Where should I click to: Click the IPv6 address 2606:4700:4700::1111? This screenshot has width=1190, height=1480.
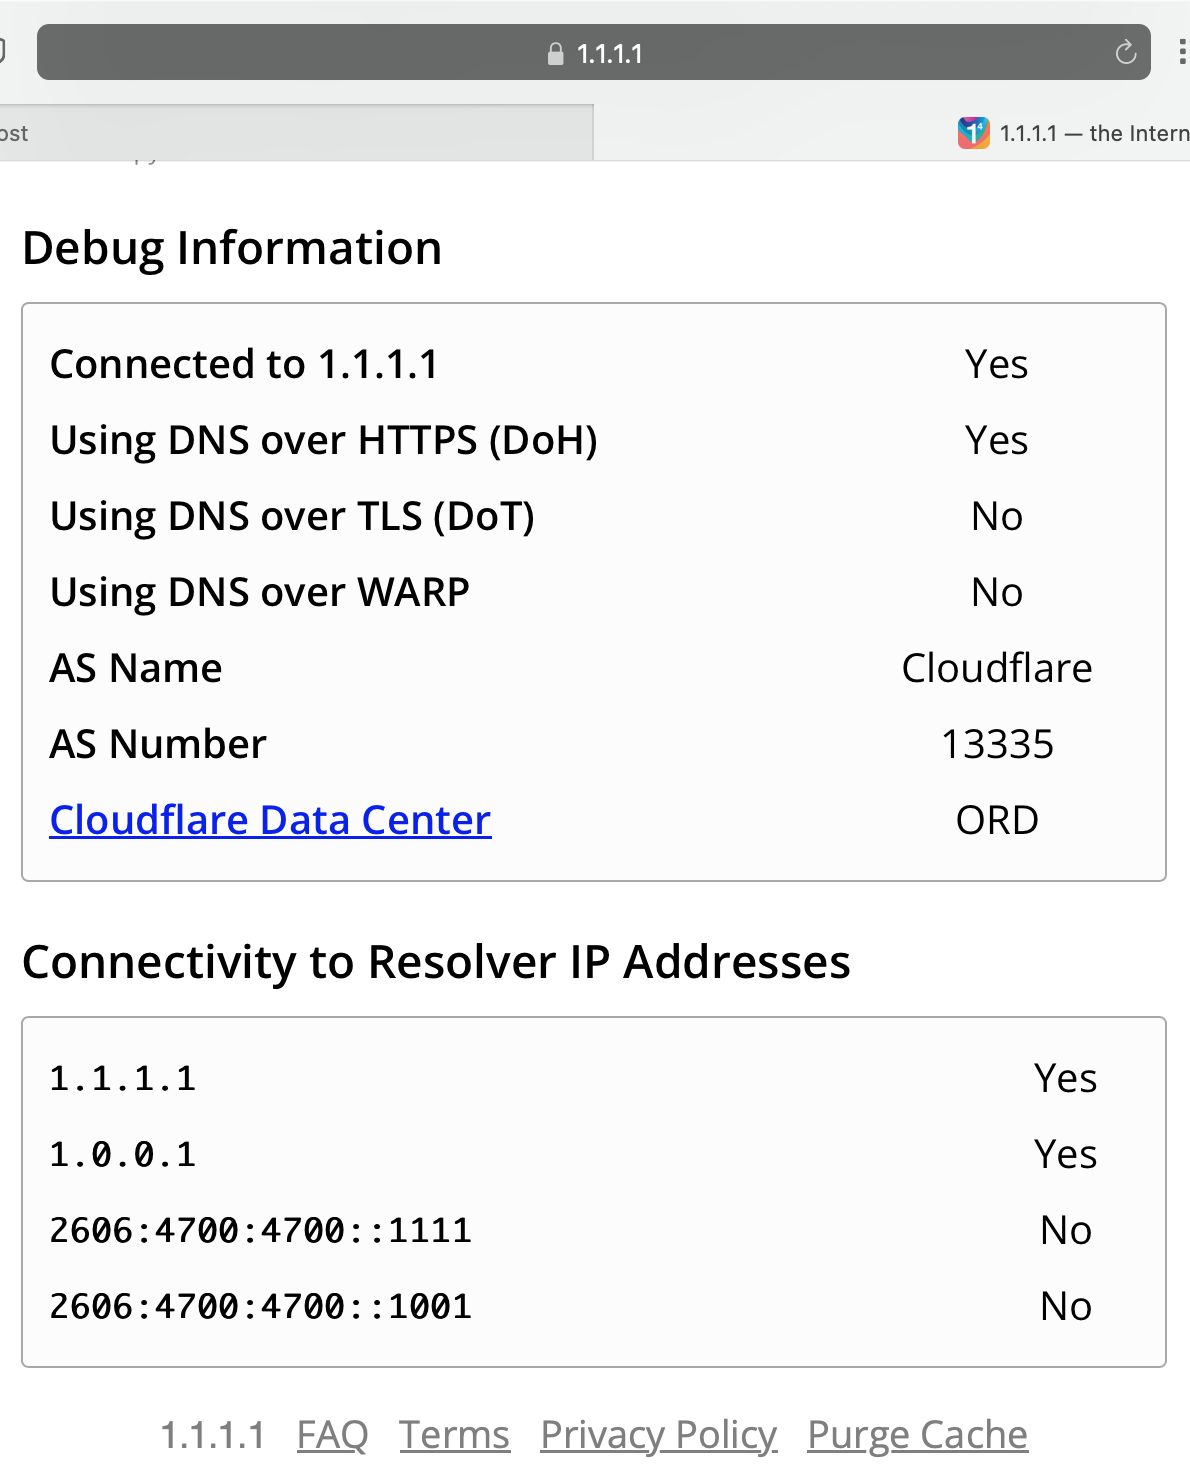(260, 1230)
